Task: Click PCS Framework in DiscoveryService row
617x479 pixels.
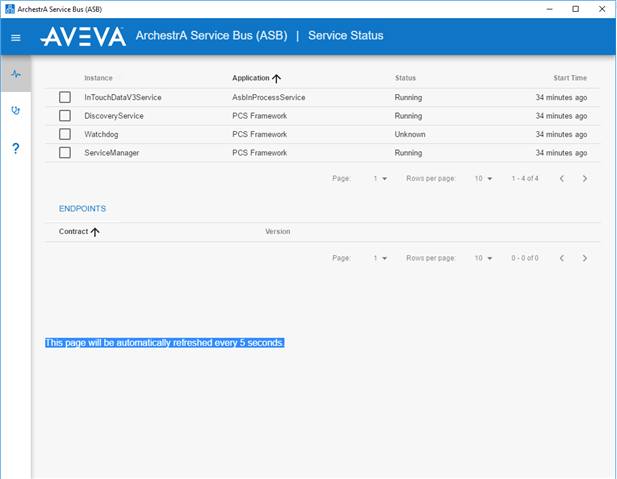Action: [x=259, y=116]
